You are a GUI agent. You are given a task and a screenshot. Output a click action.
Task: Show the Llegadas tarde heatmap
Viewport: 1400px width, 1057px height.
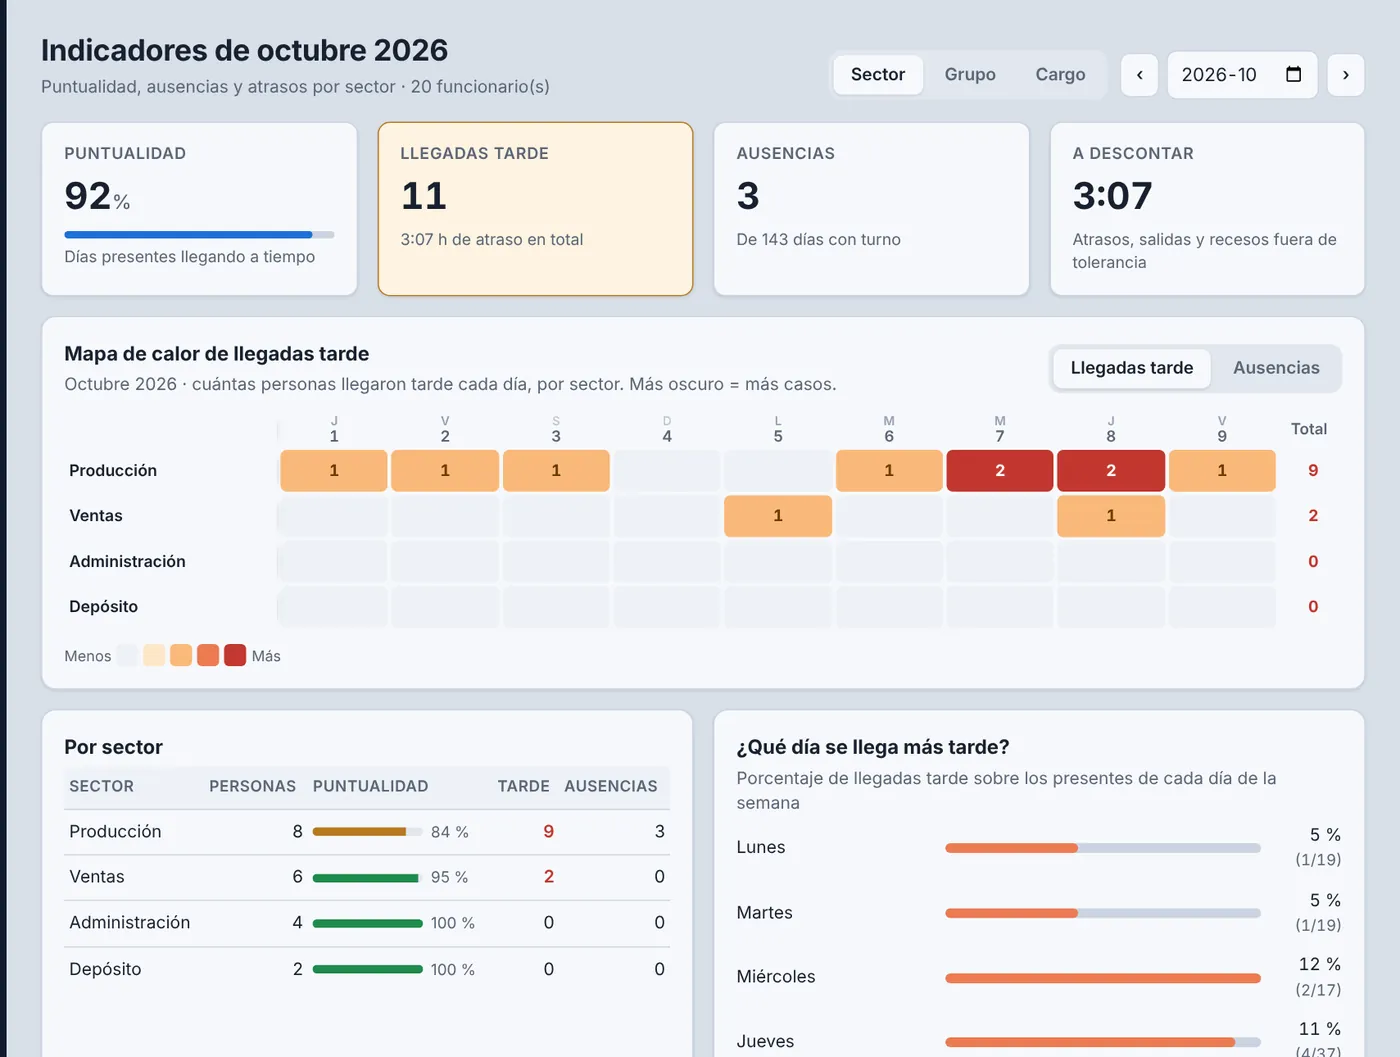[x=1132, y=368]
